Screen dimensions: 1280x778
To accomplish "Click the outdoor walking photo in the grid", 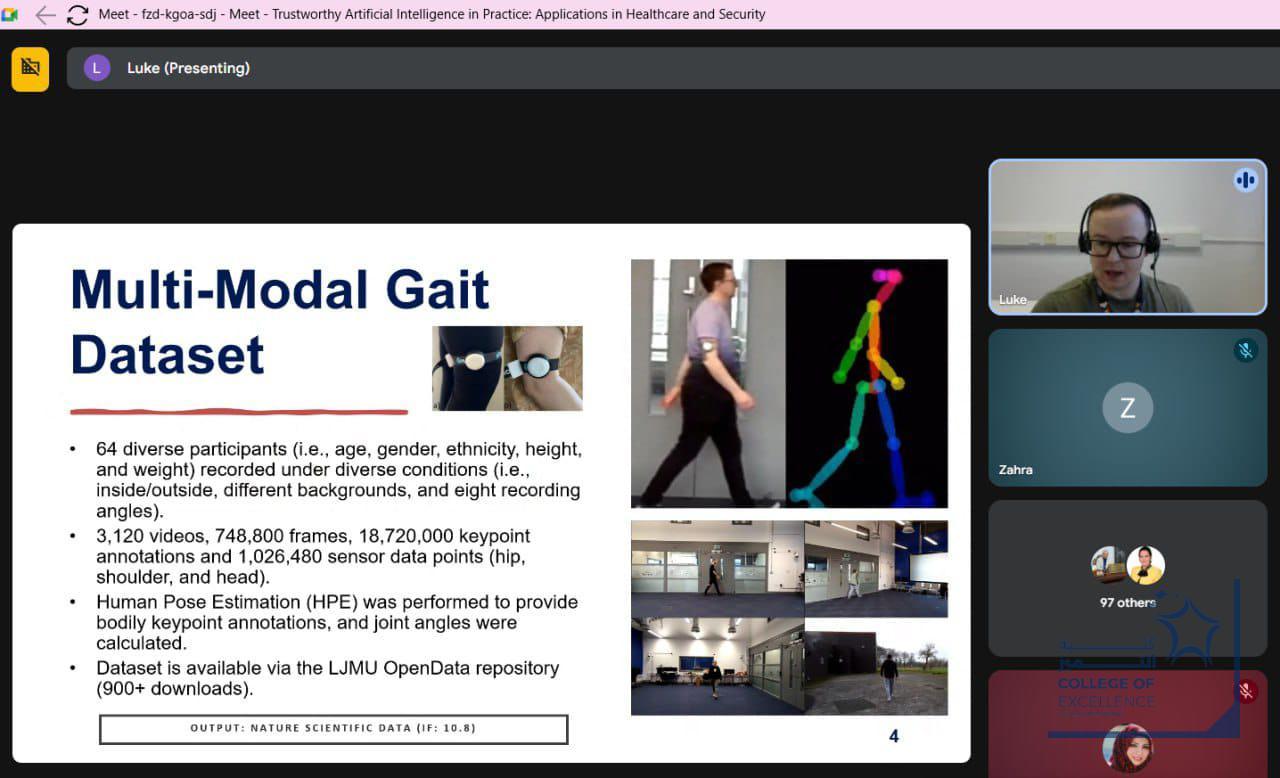I will coord(876,667).
